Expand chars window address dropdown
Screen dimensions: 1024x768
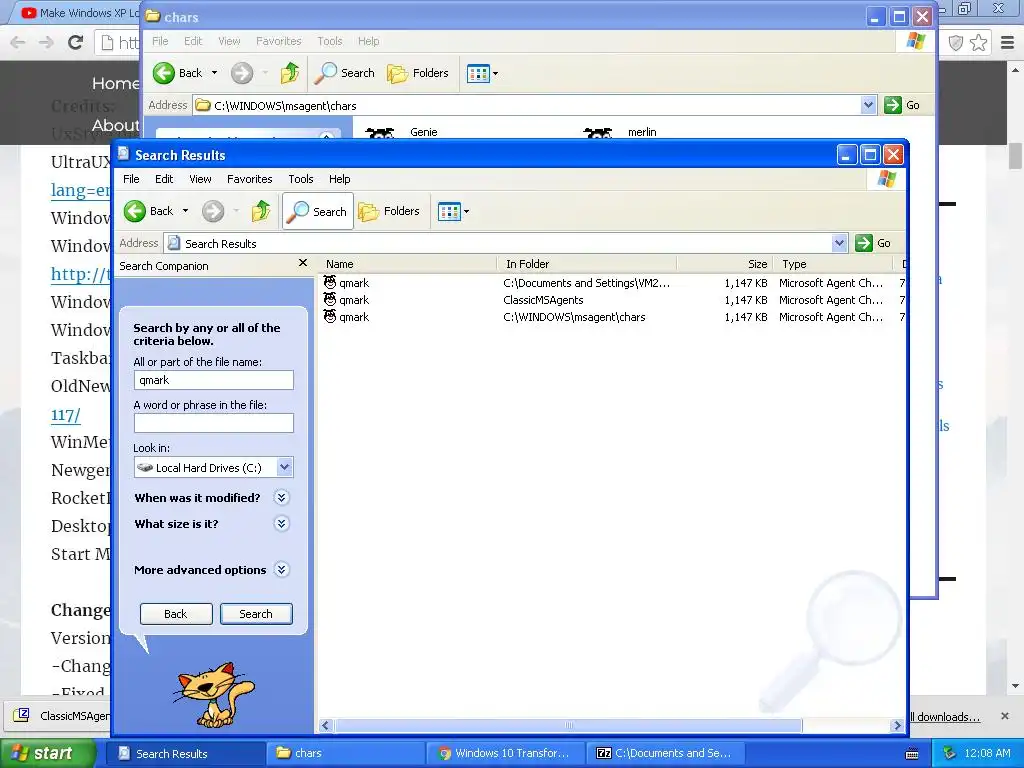[x=868, y=105]
